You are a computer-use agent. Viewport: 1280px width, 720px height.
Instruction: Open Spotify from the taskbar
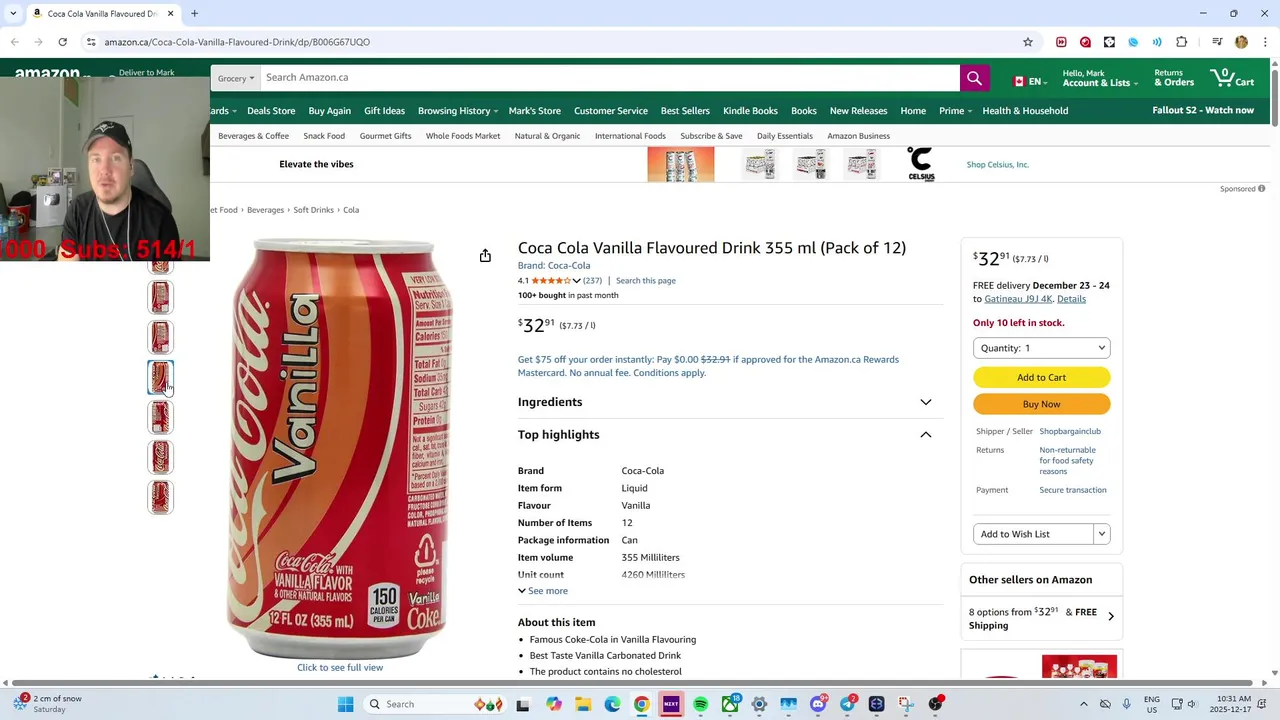point(700,704)
